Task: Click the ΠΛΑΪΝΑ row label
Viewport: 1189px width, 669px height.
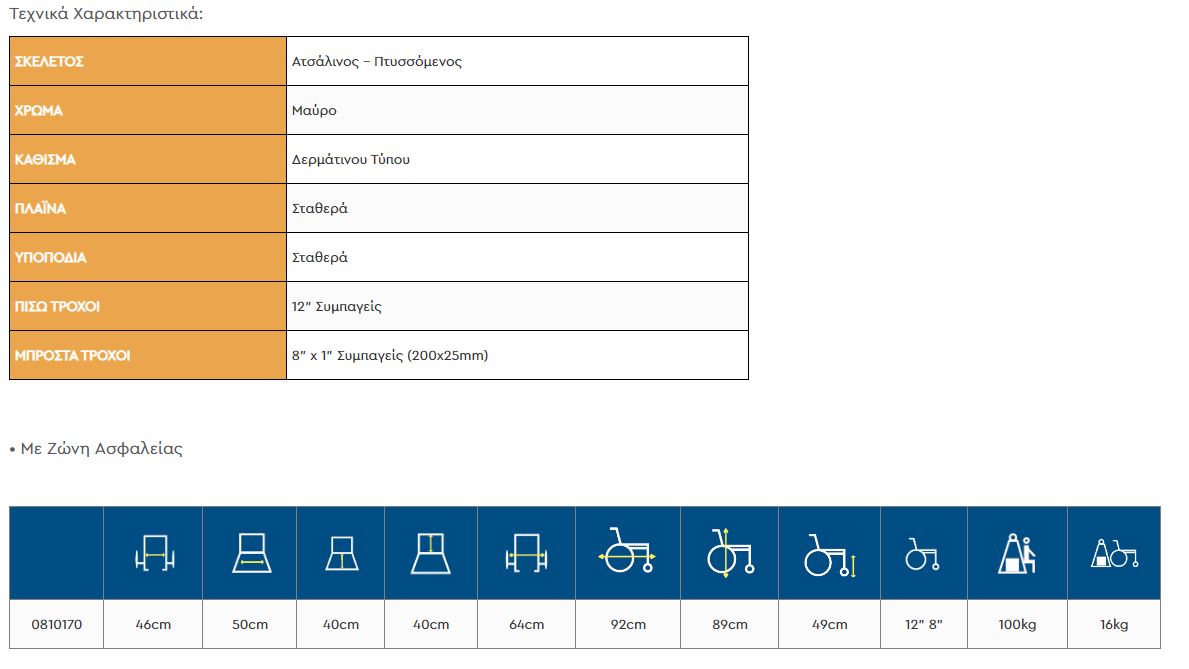Action: [40, 208]
